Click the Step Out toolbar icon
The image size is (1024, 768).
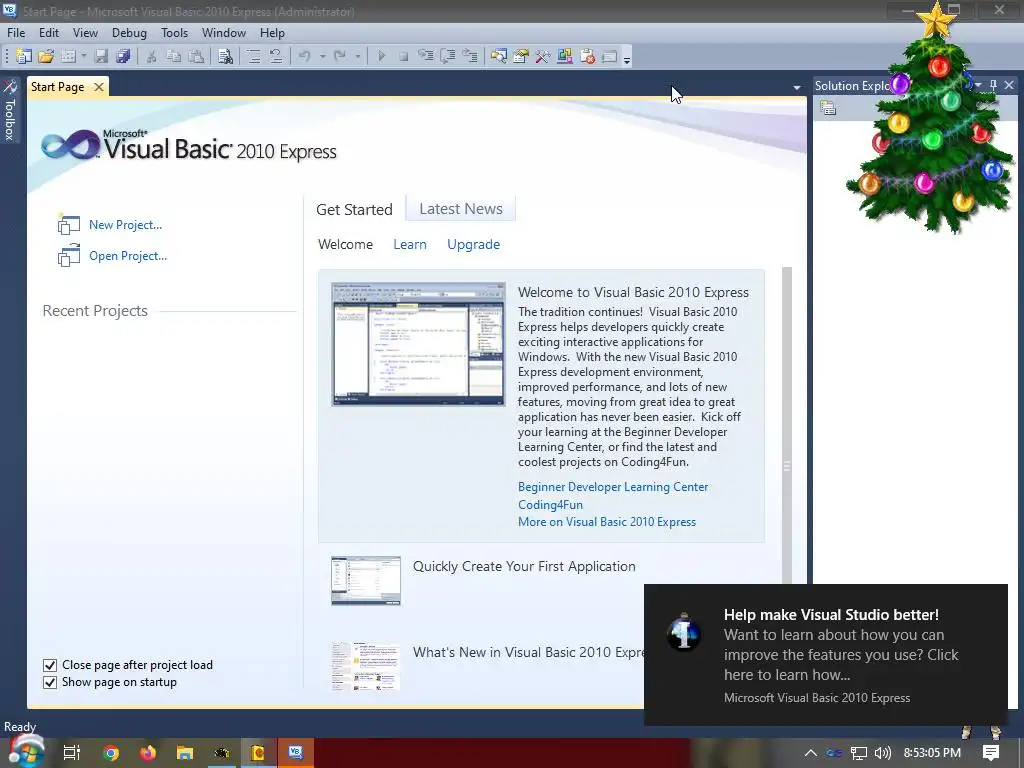(470, 57)
